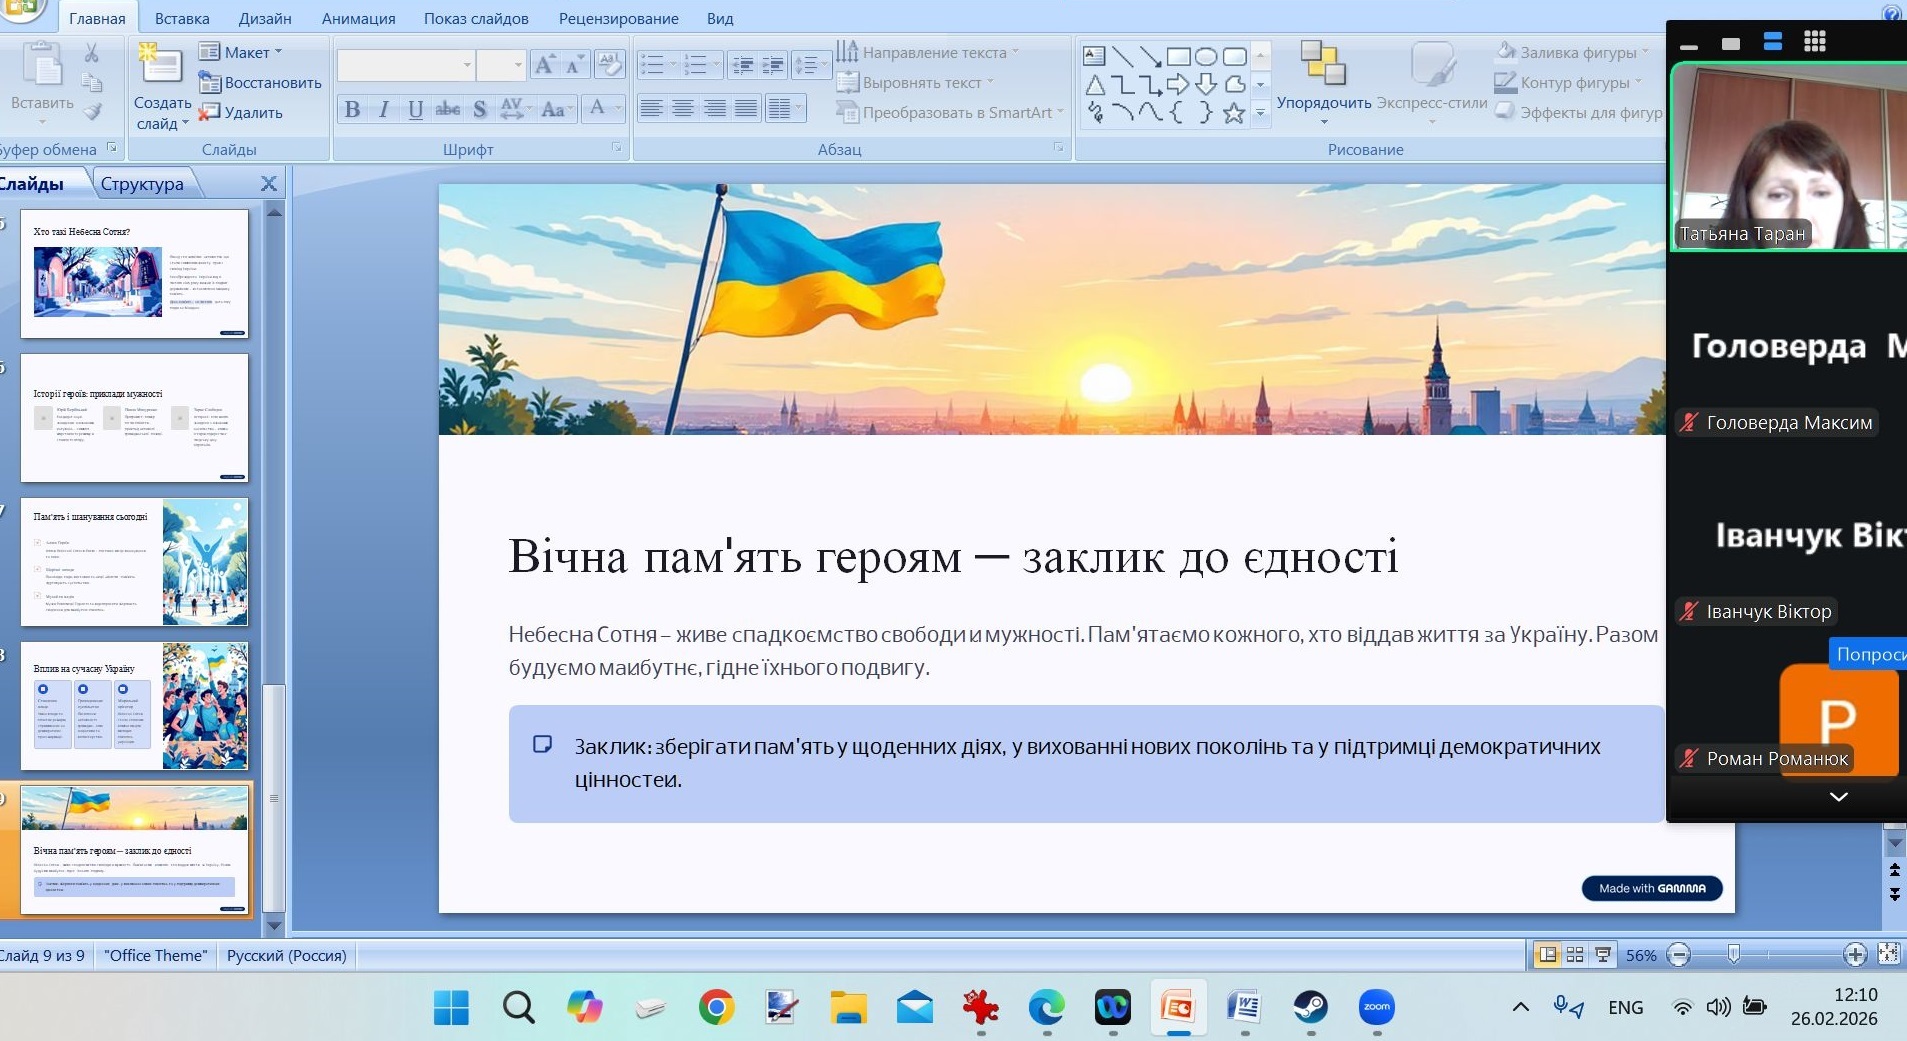The image size is (1907, 1041).
Task: Switch Zoom to gallery grid view
Action: point(1815,41)
